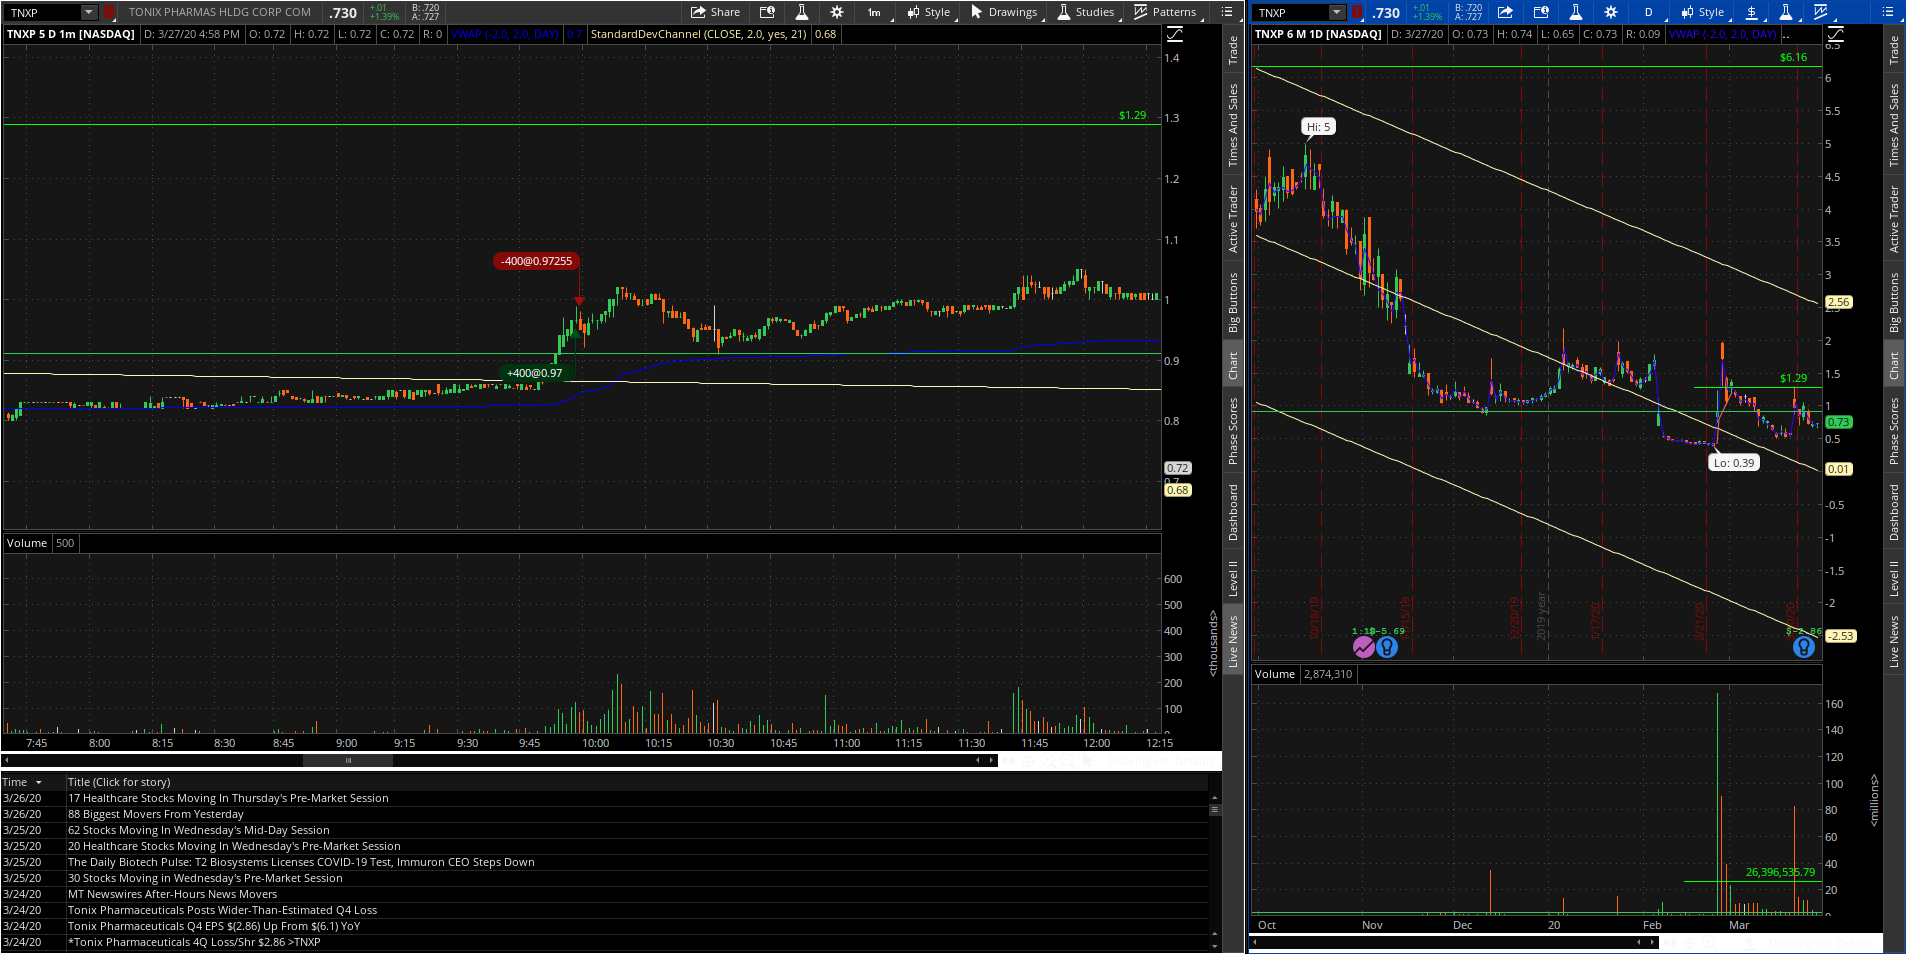1906x954 pixels.
Task: Open the Studies menu in the 1m chart
Action: [1086, 12]
